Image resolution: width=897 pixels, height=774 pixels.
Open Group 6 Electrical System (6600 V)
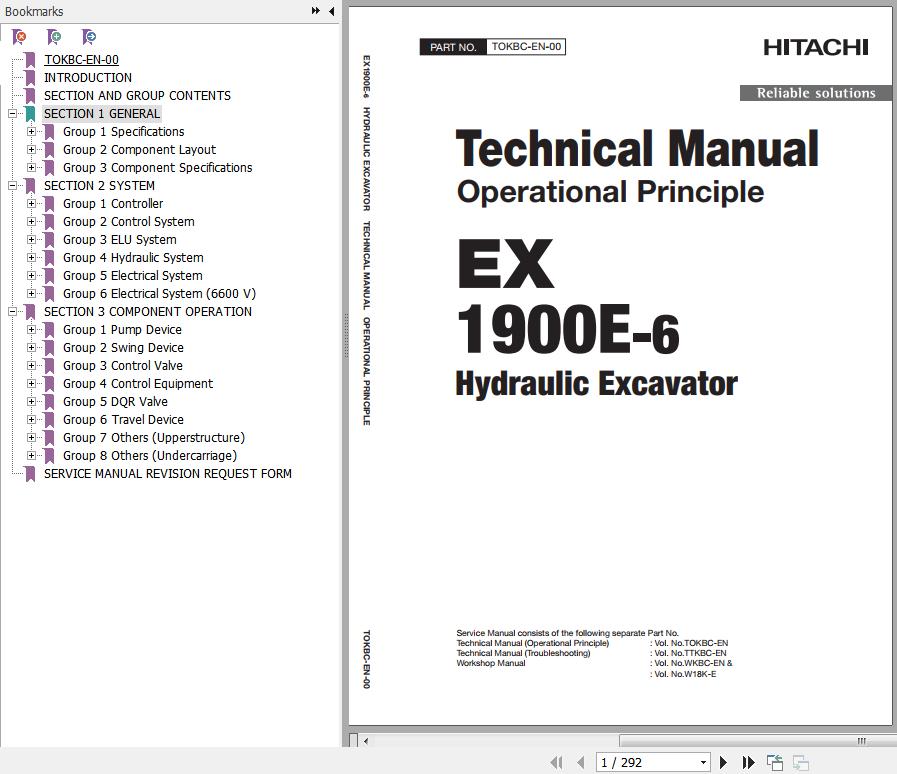click(159, 294)
